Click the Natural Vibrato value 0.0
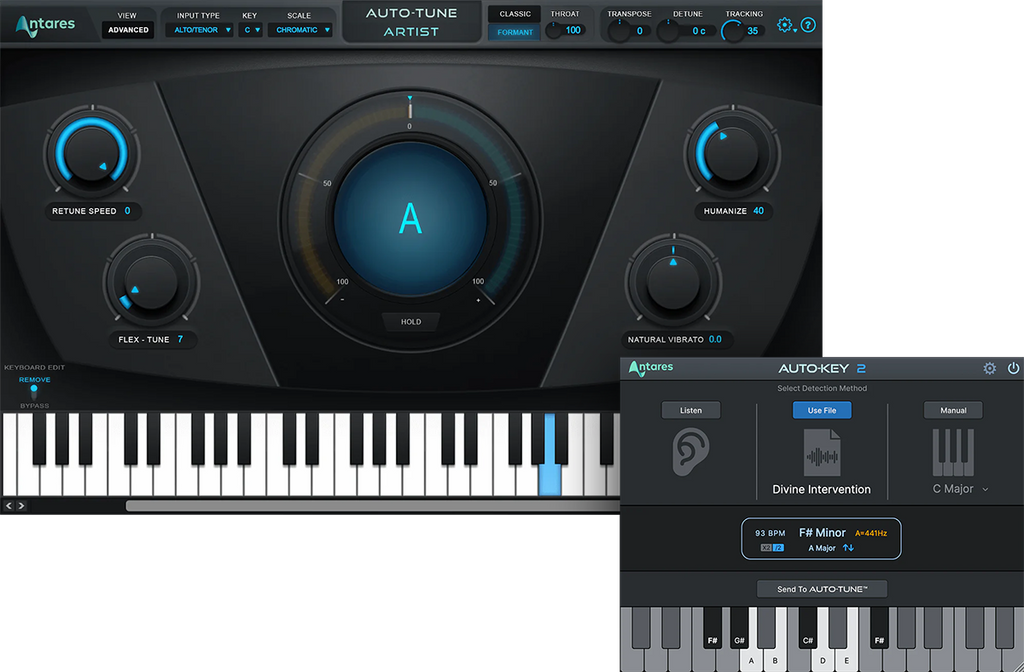Viewport: 1024px width, 672px height. (x=715, y=340)
